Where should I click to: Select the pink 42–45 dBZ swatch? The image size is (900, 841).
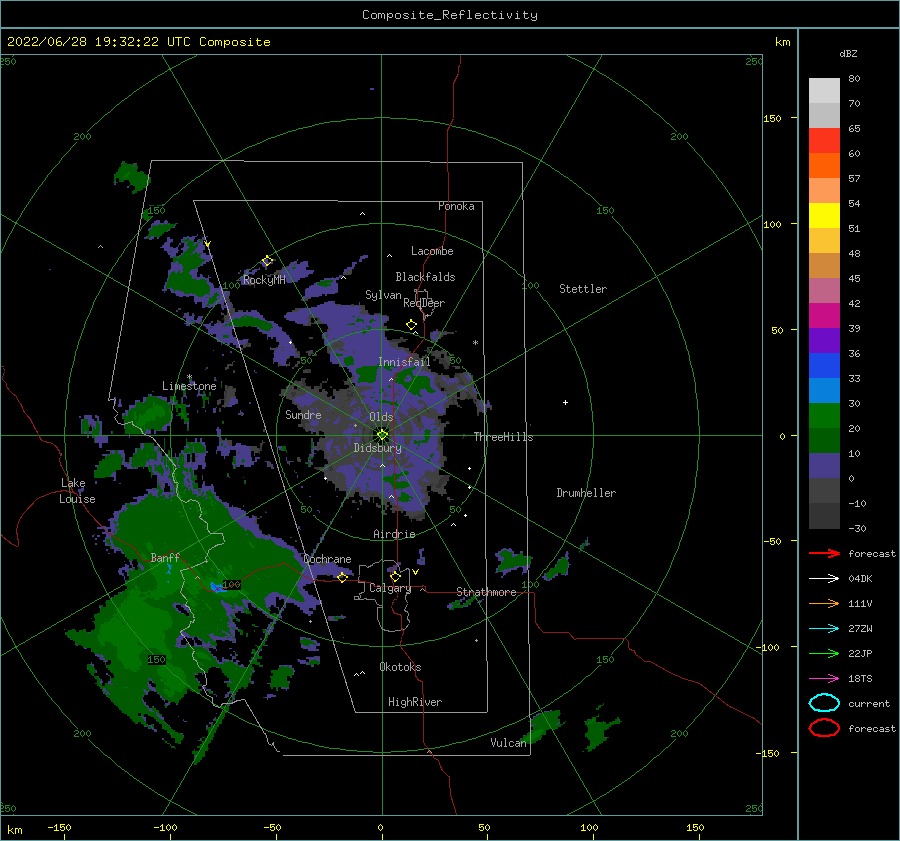(x=824, y=290)
